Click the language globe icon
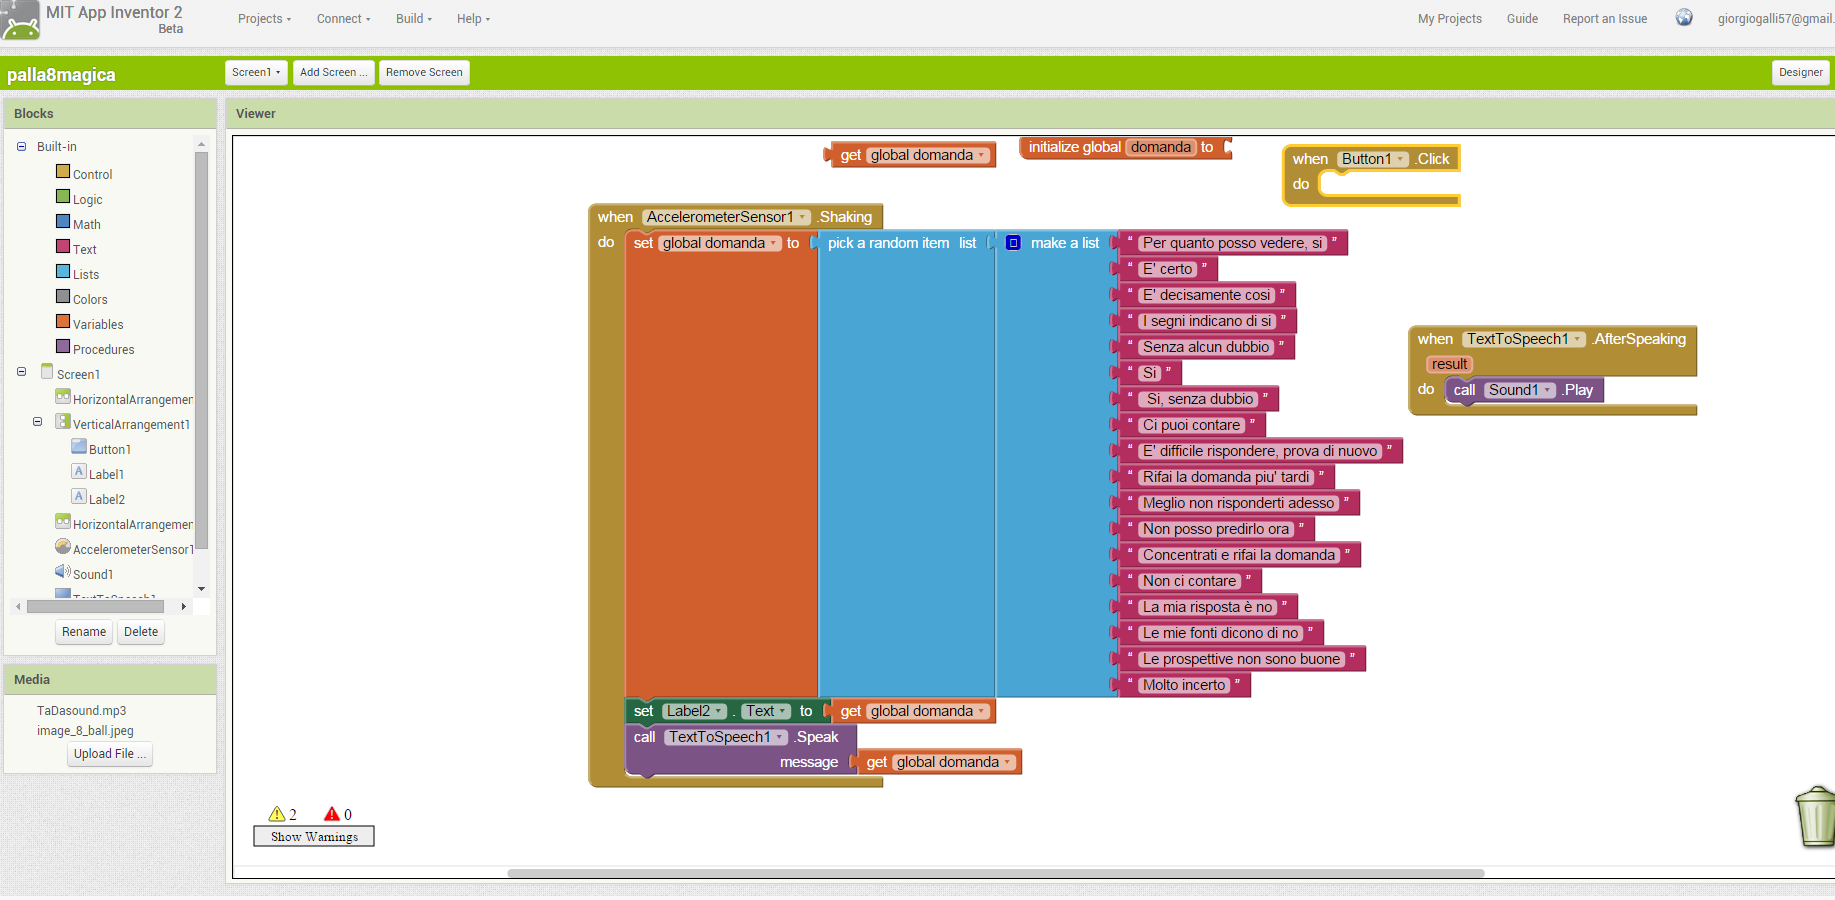 pyautogui.click(x=1684, y=18)
